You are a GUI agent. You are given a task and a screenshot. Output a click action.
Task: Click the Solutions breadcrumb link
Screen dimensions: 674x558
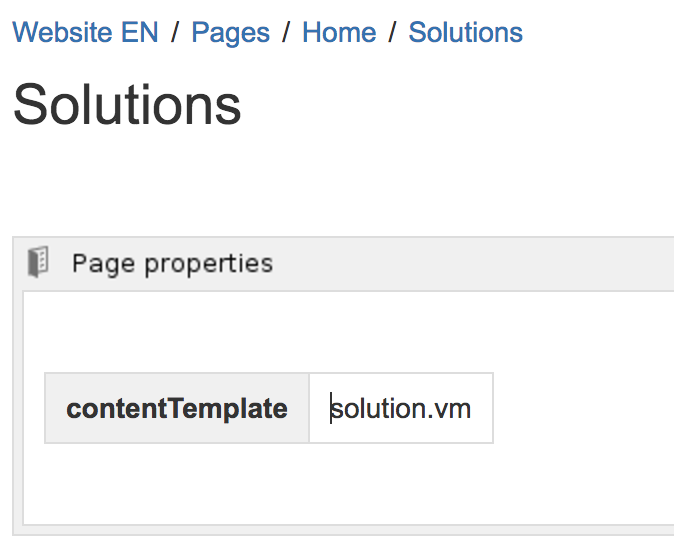(465, 32)
